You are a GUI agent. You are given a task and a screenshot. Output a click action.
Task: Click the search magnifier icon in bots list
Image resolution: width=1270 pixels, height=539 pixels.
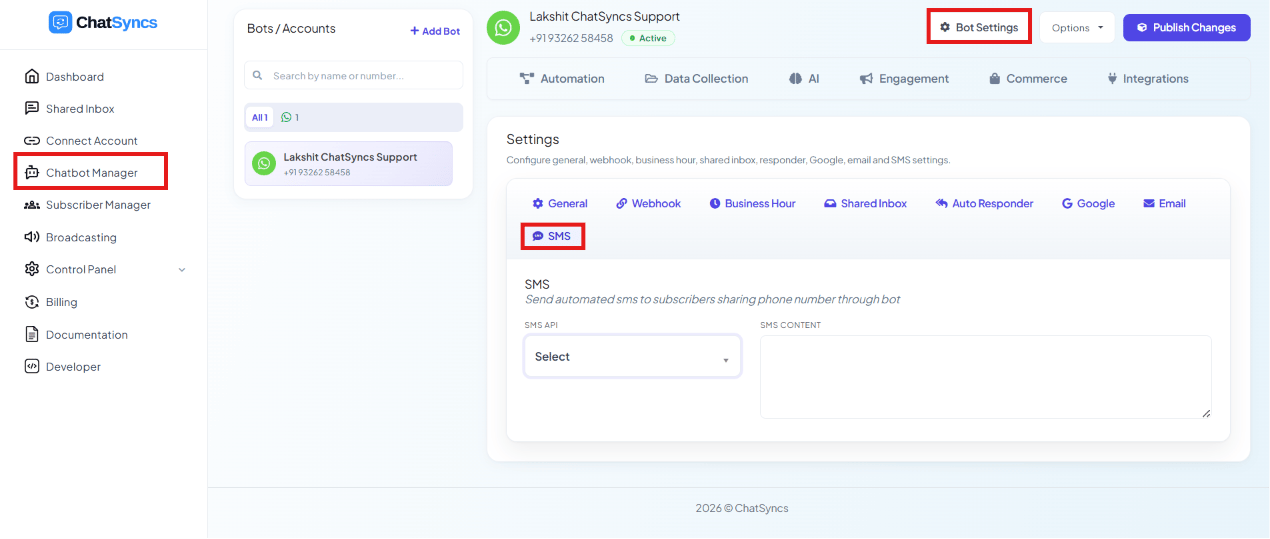(x=258, y=75)
